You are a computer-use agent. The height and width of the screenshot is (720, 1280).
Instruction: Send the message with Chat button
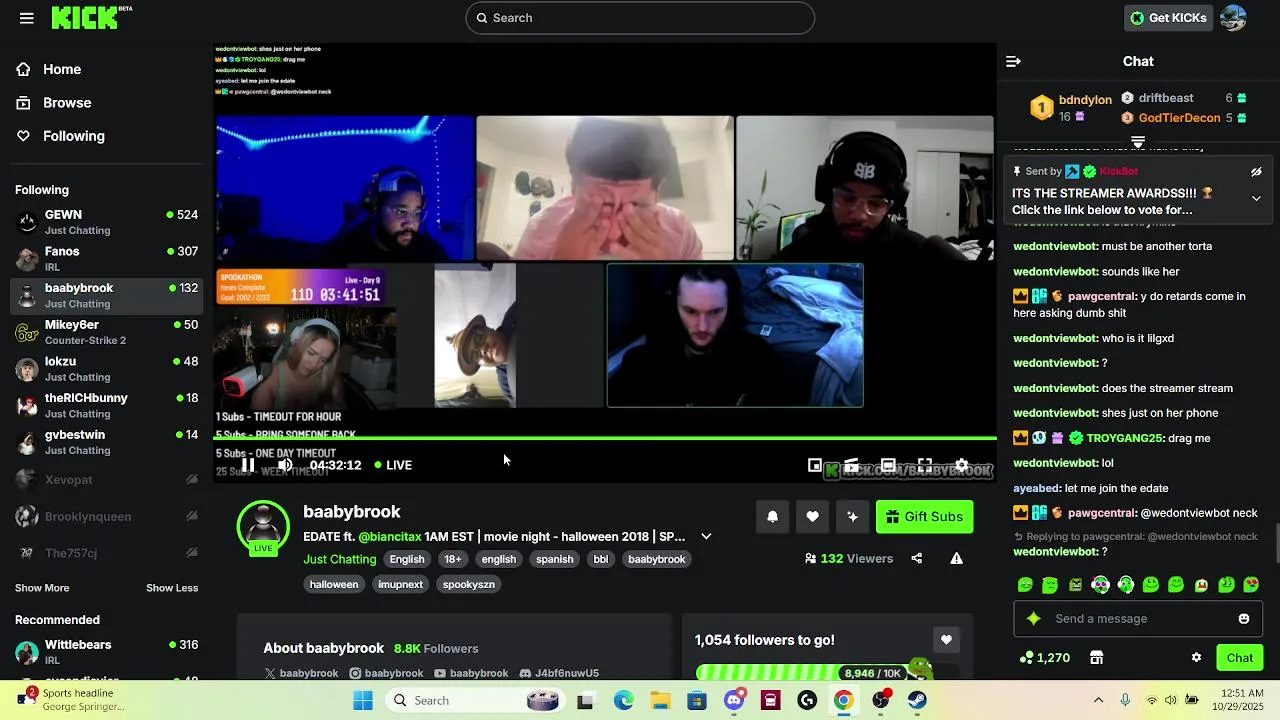1240,658
